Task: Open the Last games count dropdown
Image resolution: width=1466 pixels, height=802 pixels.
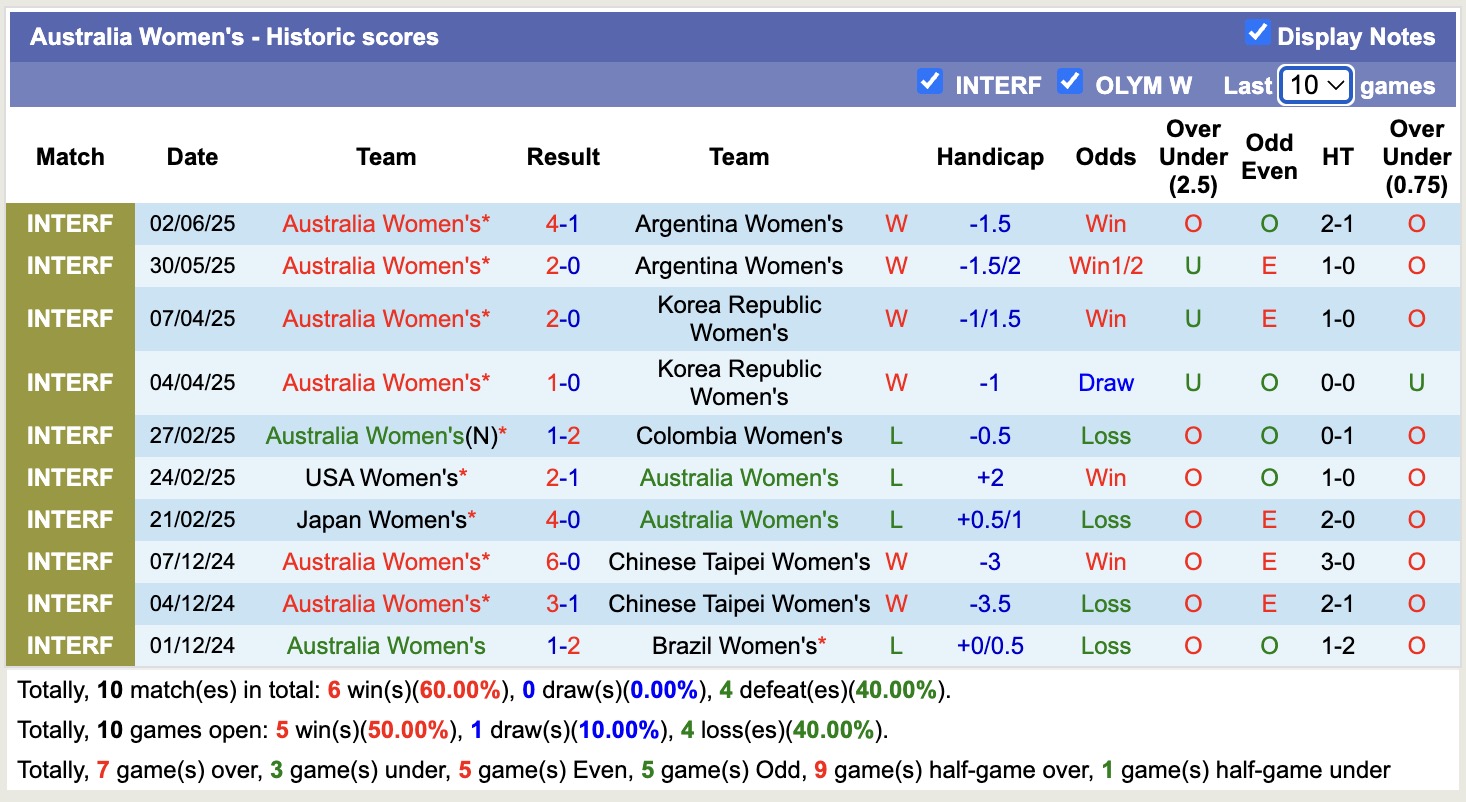Action: click(x=1316, y=85)
